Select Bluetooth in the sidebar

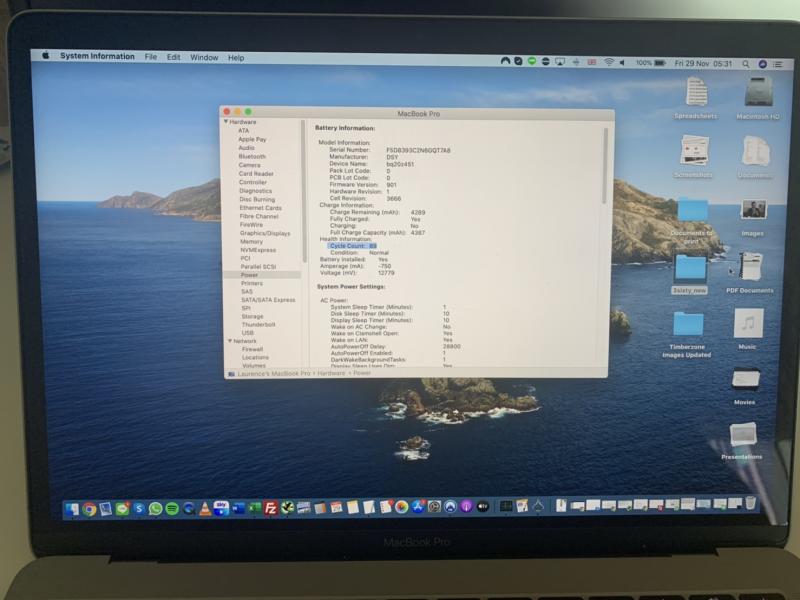252,156
